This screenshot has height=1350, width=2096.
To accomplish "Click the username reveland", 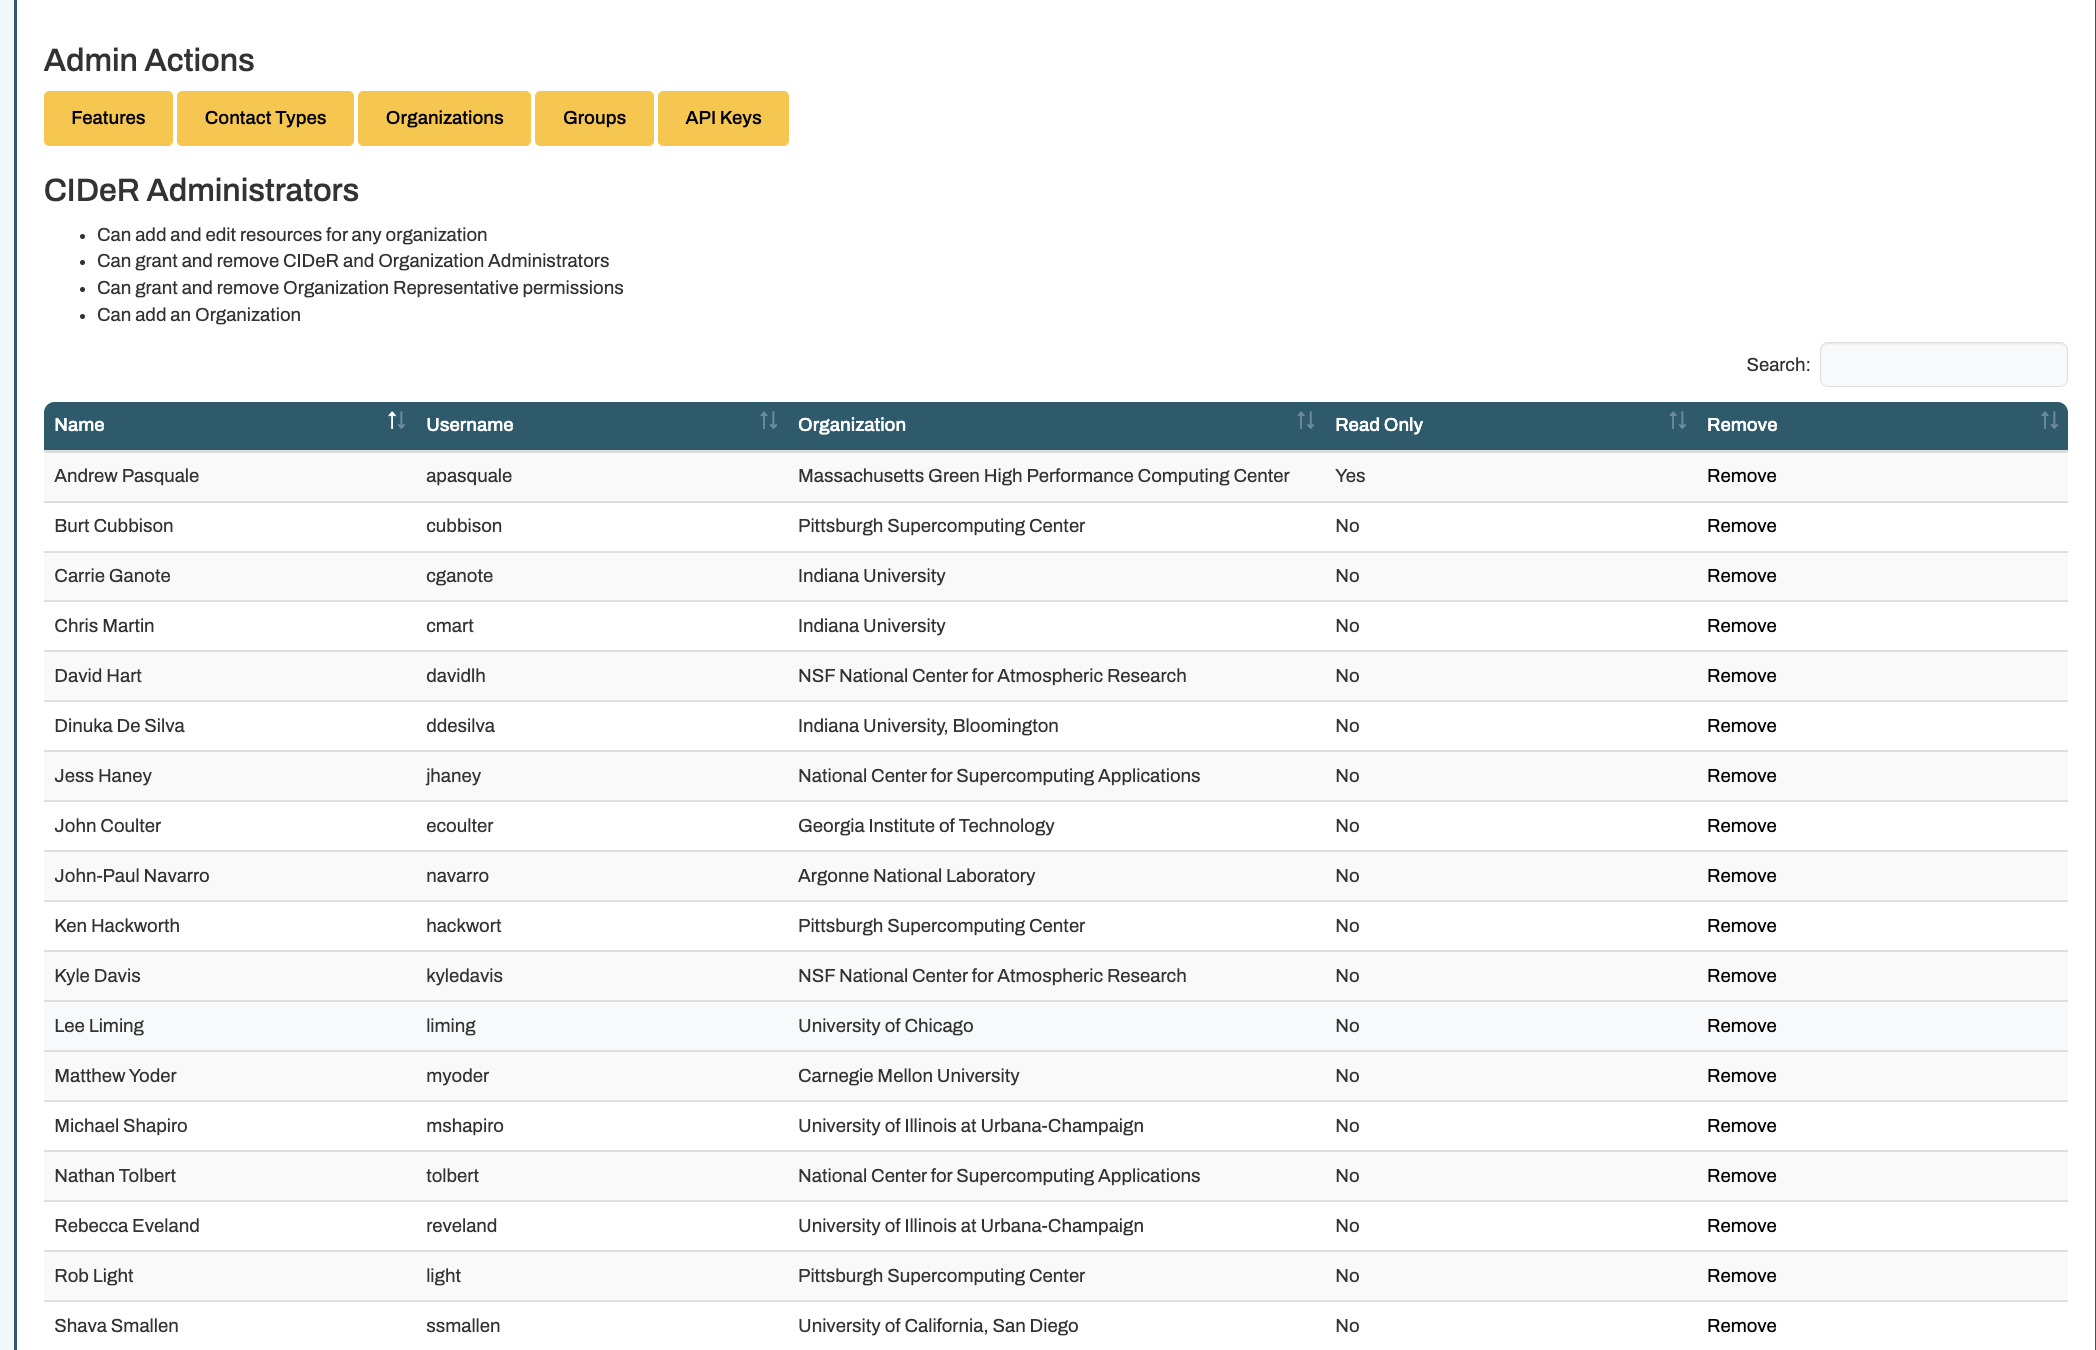I will tap(461, 1226).
